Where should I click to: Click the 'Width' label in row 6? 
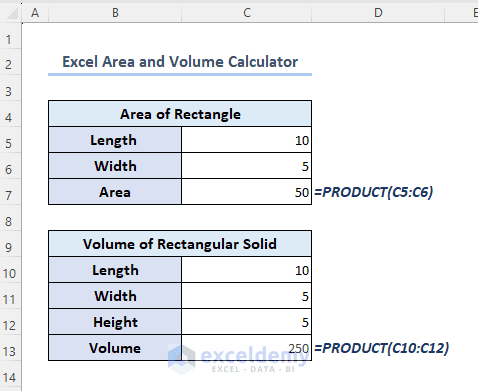pos(115,166)
